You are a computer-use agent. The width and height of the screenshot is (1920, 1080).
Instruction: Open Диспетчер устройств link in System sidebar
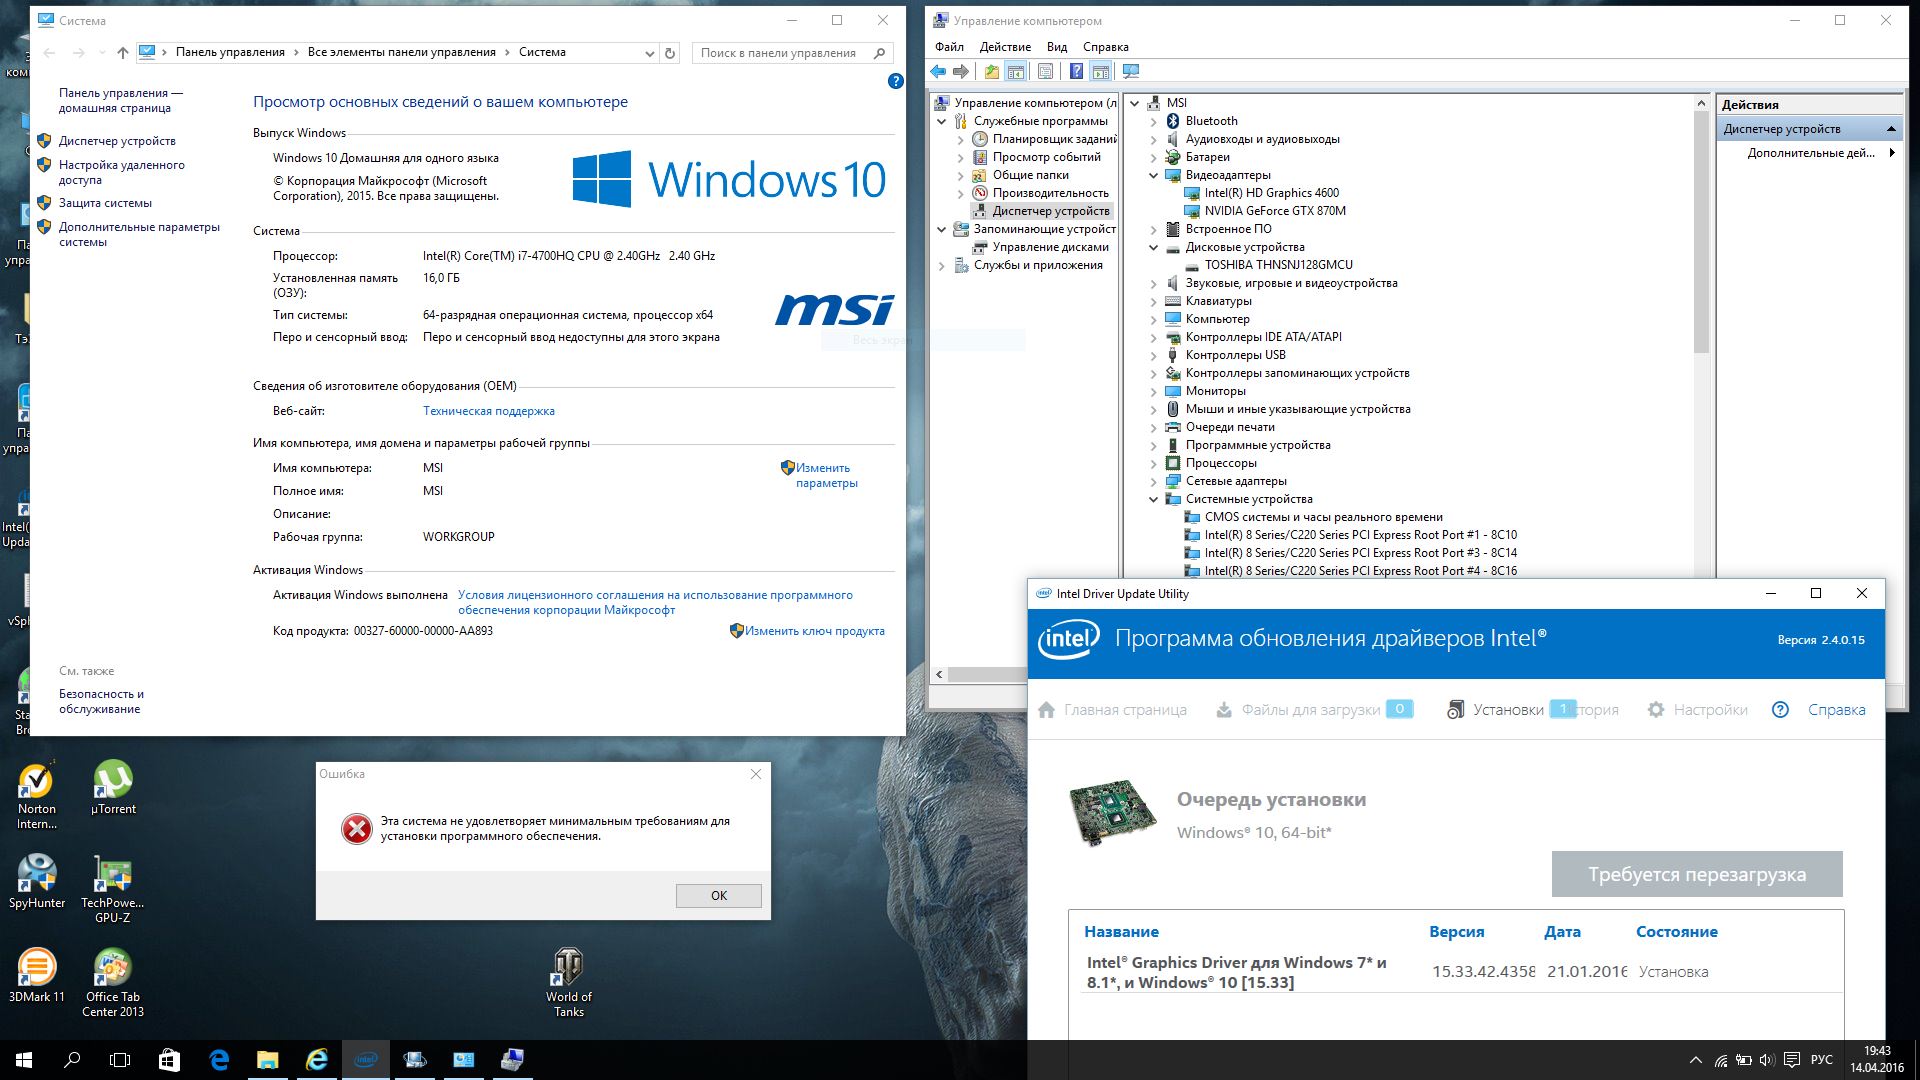pyautogui.click(x=117, y=141)
